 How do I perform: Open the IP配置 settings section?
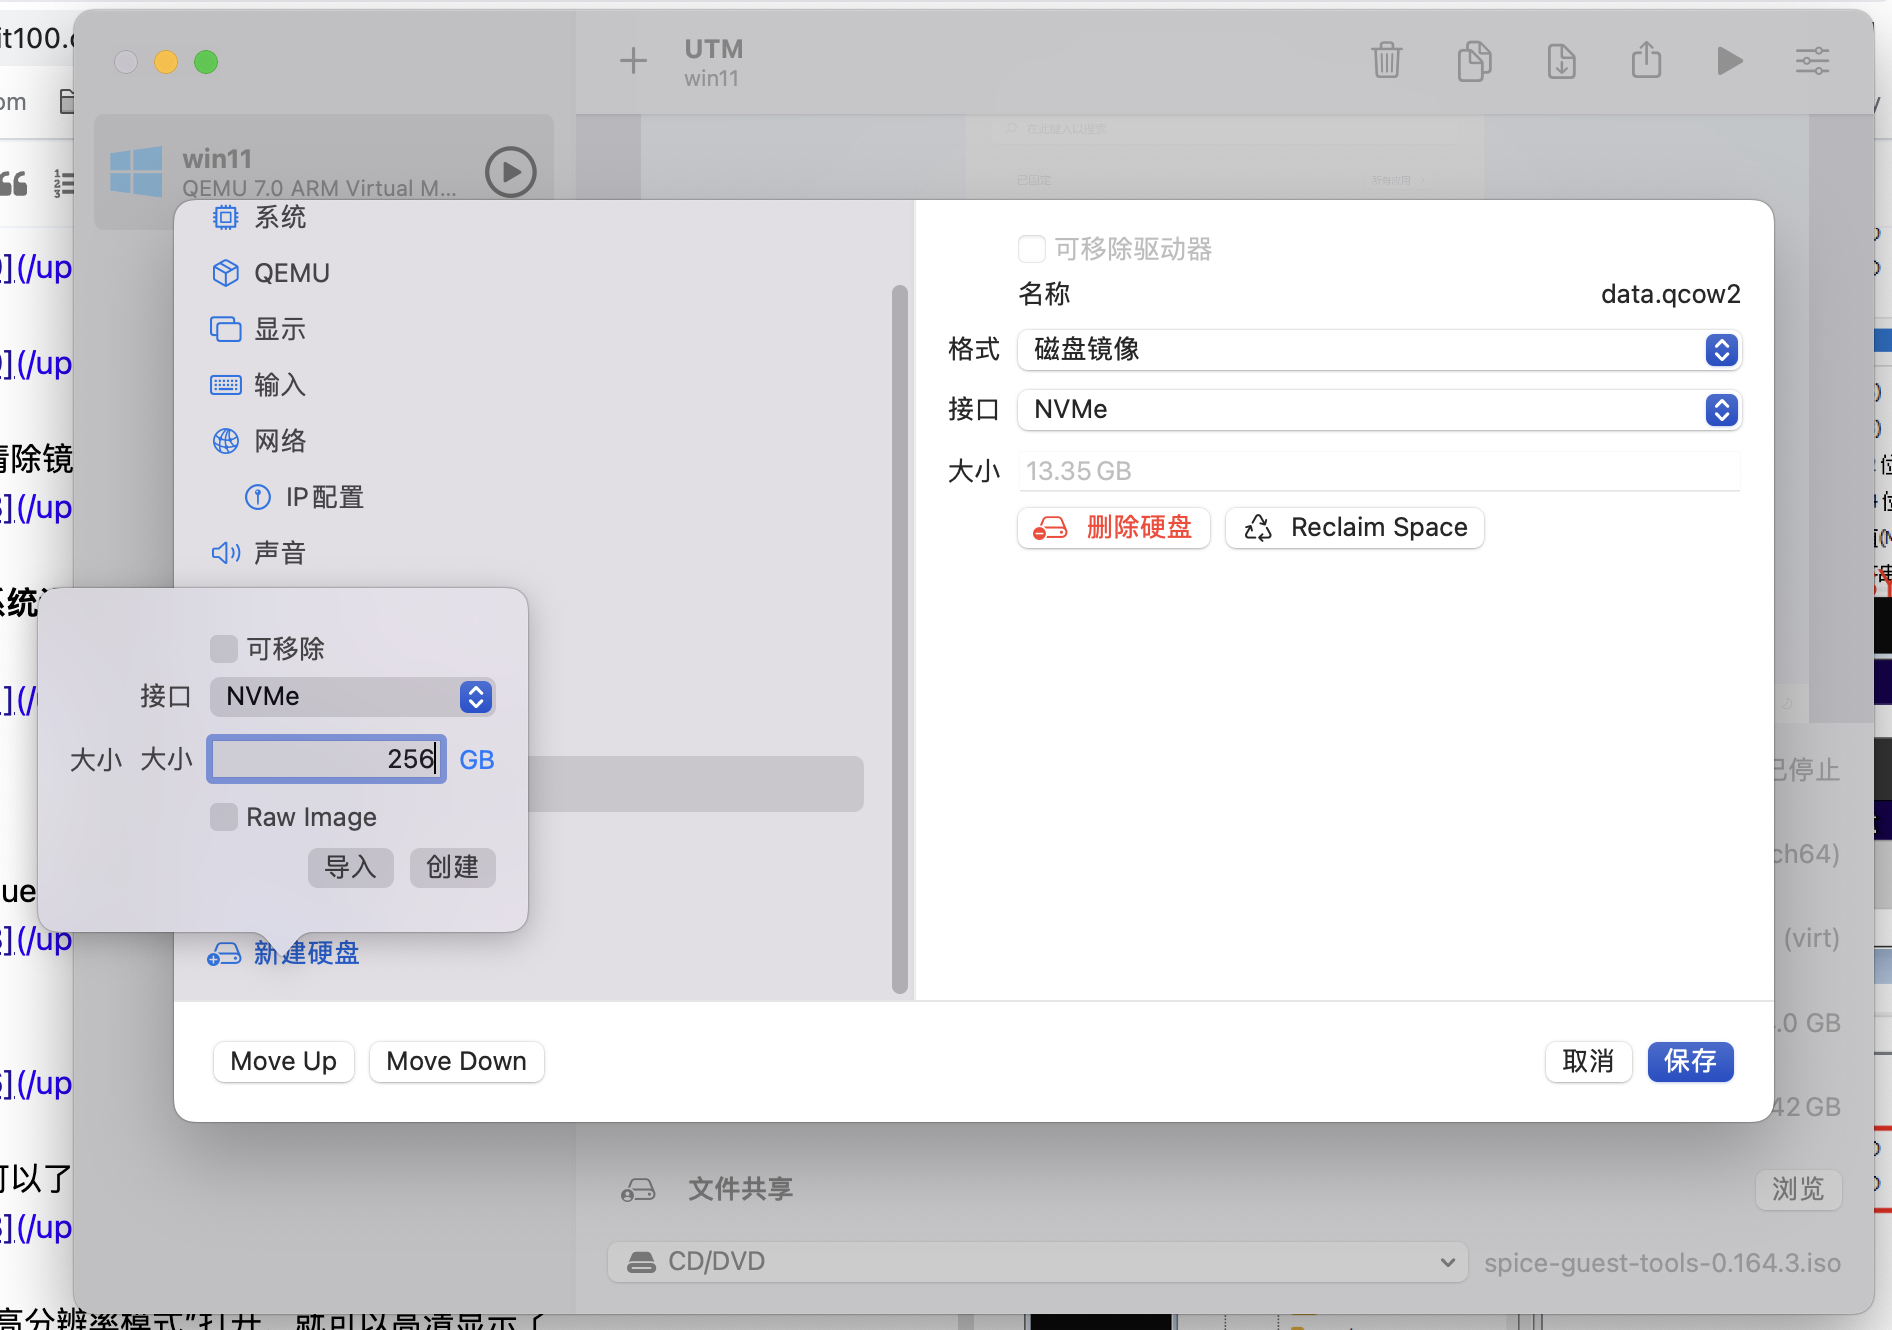point(304,497)
